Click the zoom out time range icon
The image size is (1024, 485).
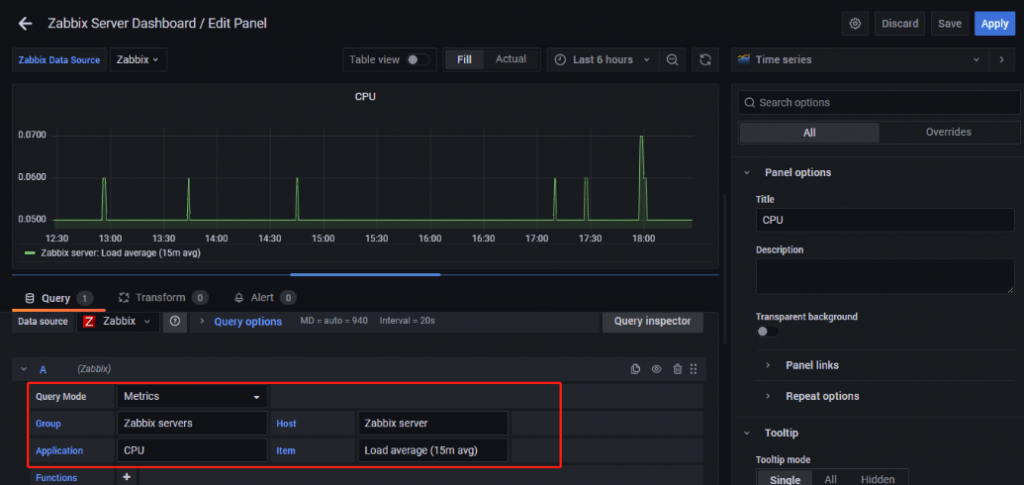pyautogui.click(x=672, y=59)
